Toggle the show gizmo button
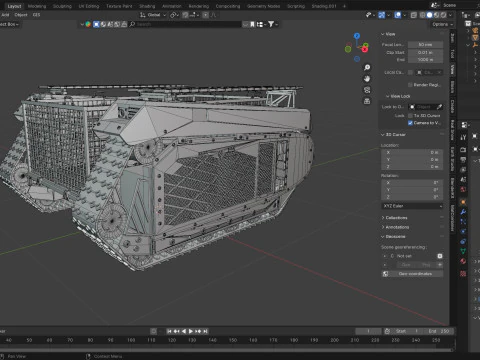The image size is (480, 360). point(382,15)
